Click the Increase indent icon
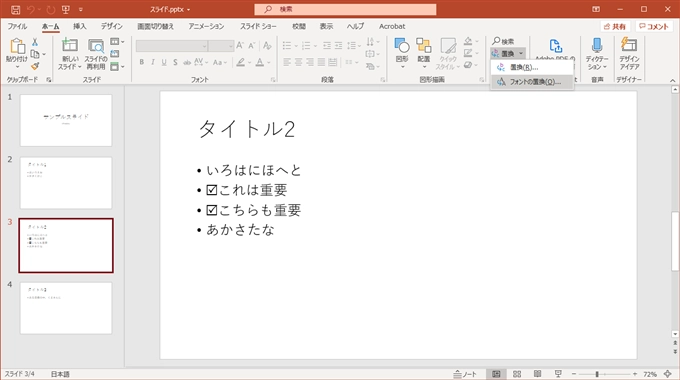Viewport: 680px width, 380px height. (338, 46)
